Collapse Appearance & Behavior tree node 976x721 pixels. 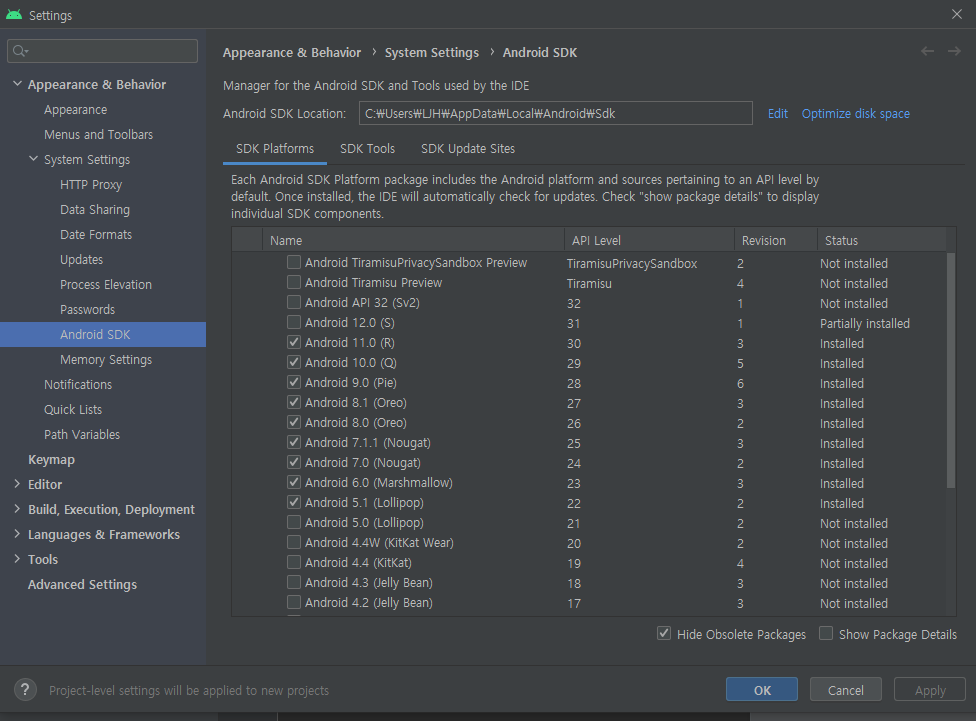point(17,83)
